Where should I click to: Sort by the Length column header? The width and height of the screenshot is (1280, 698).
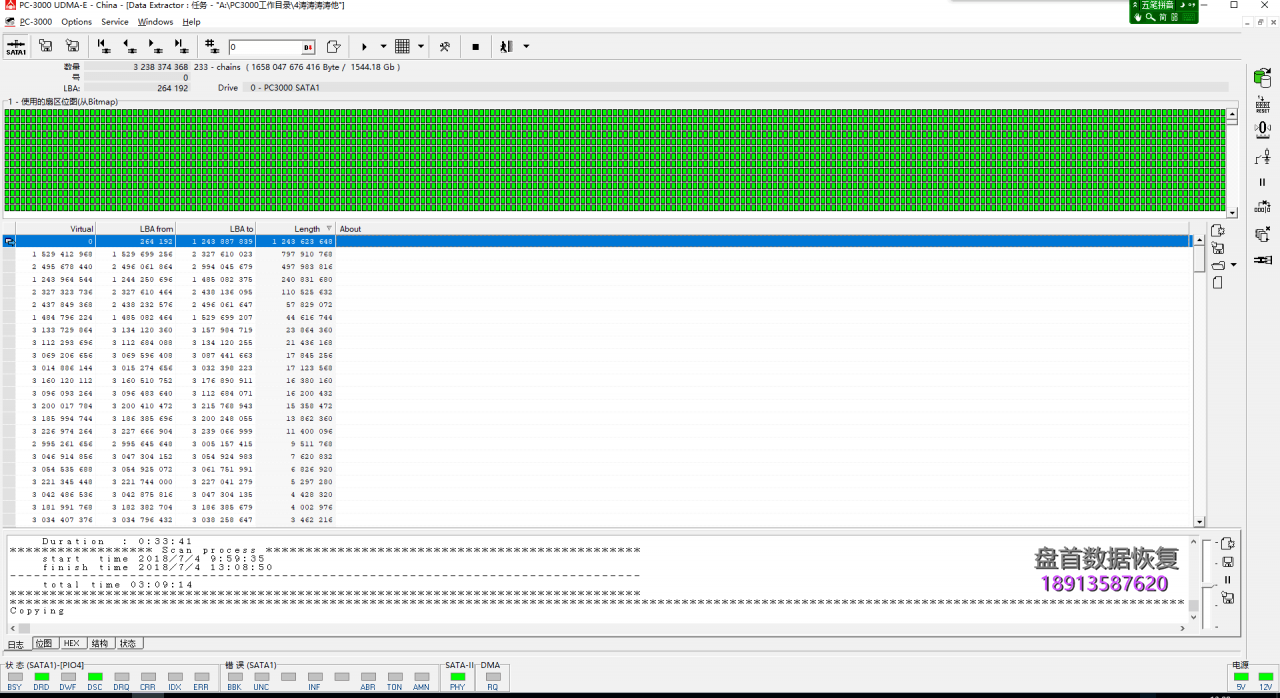[x=307, y=229]
